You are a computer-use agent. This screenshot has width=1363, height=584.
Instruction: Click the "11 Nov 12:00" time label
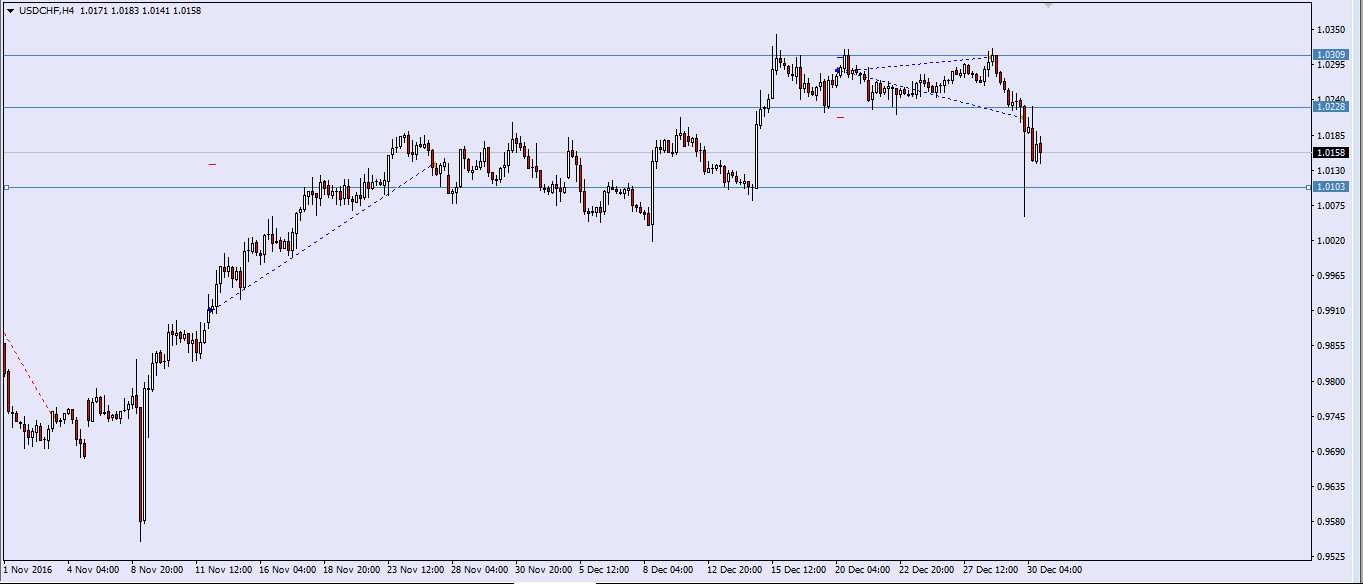pos(224,569)
